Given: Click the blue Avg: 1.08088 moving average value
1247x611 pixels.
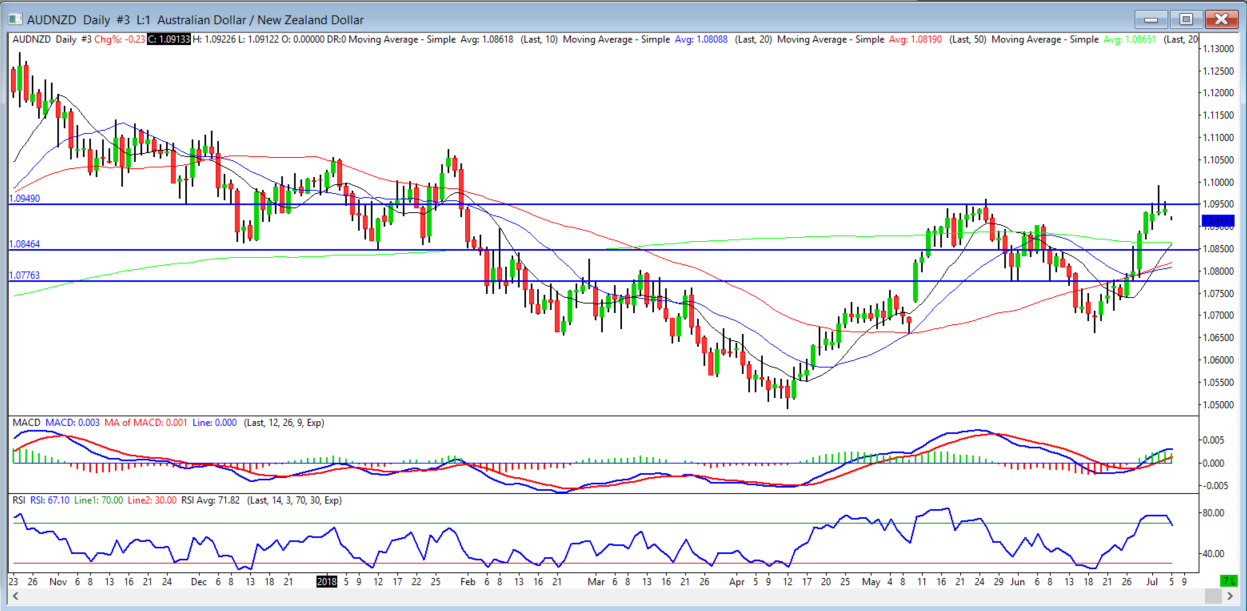Looking at the screenshot, I should [702, 39].
